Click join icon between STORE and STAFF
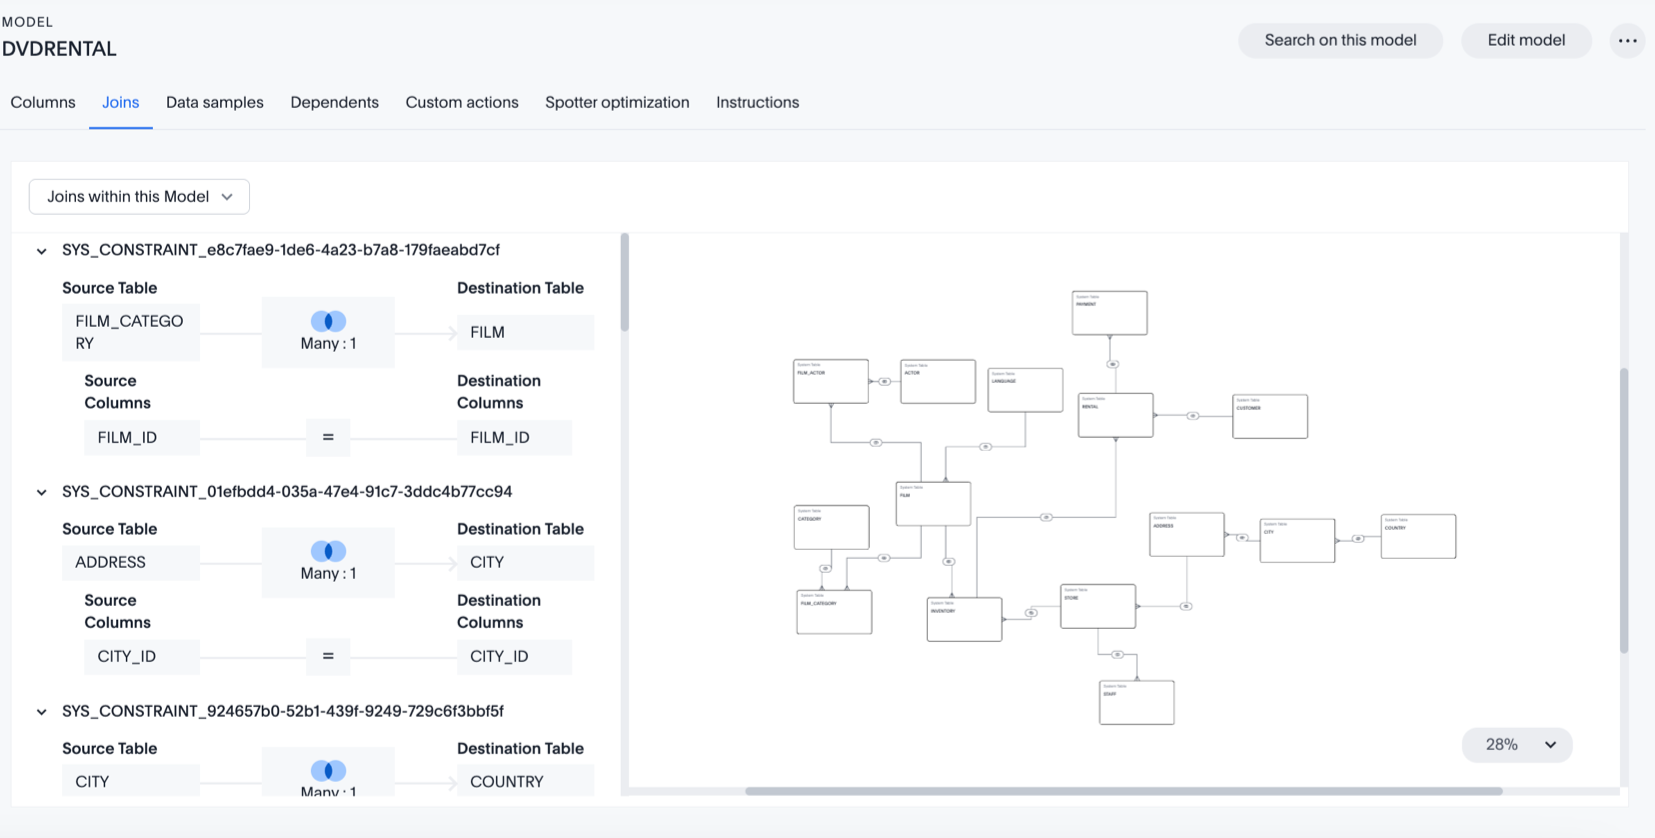1655x838 pixels. coord(1117,655)
